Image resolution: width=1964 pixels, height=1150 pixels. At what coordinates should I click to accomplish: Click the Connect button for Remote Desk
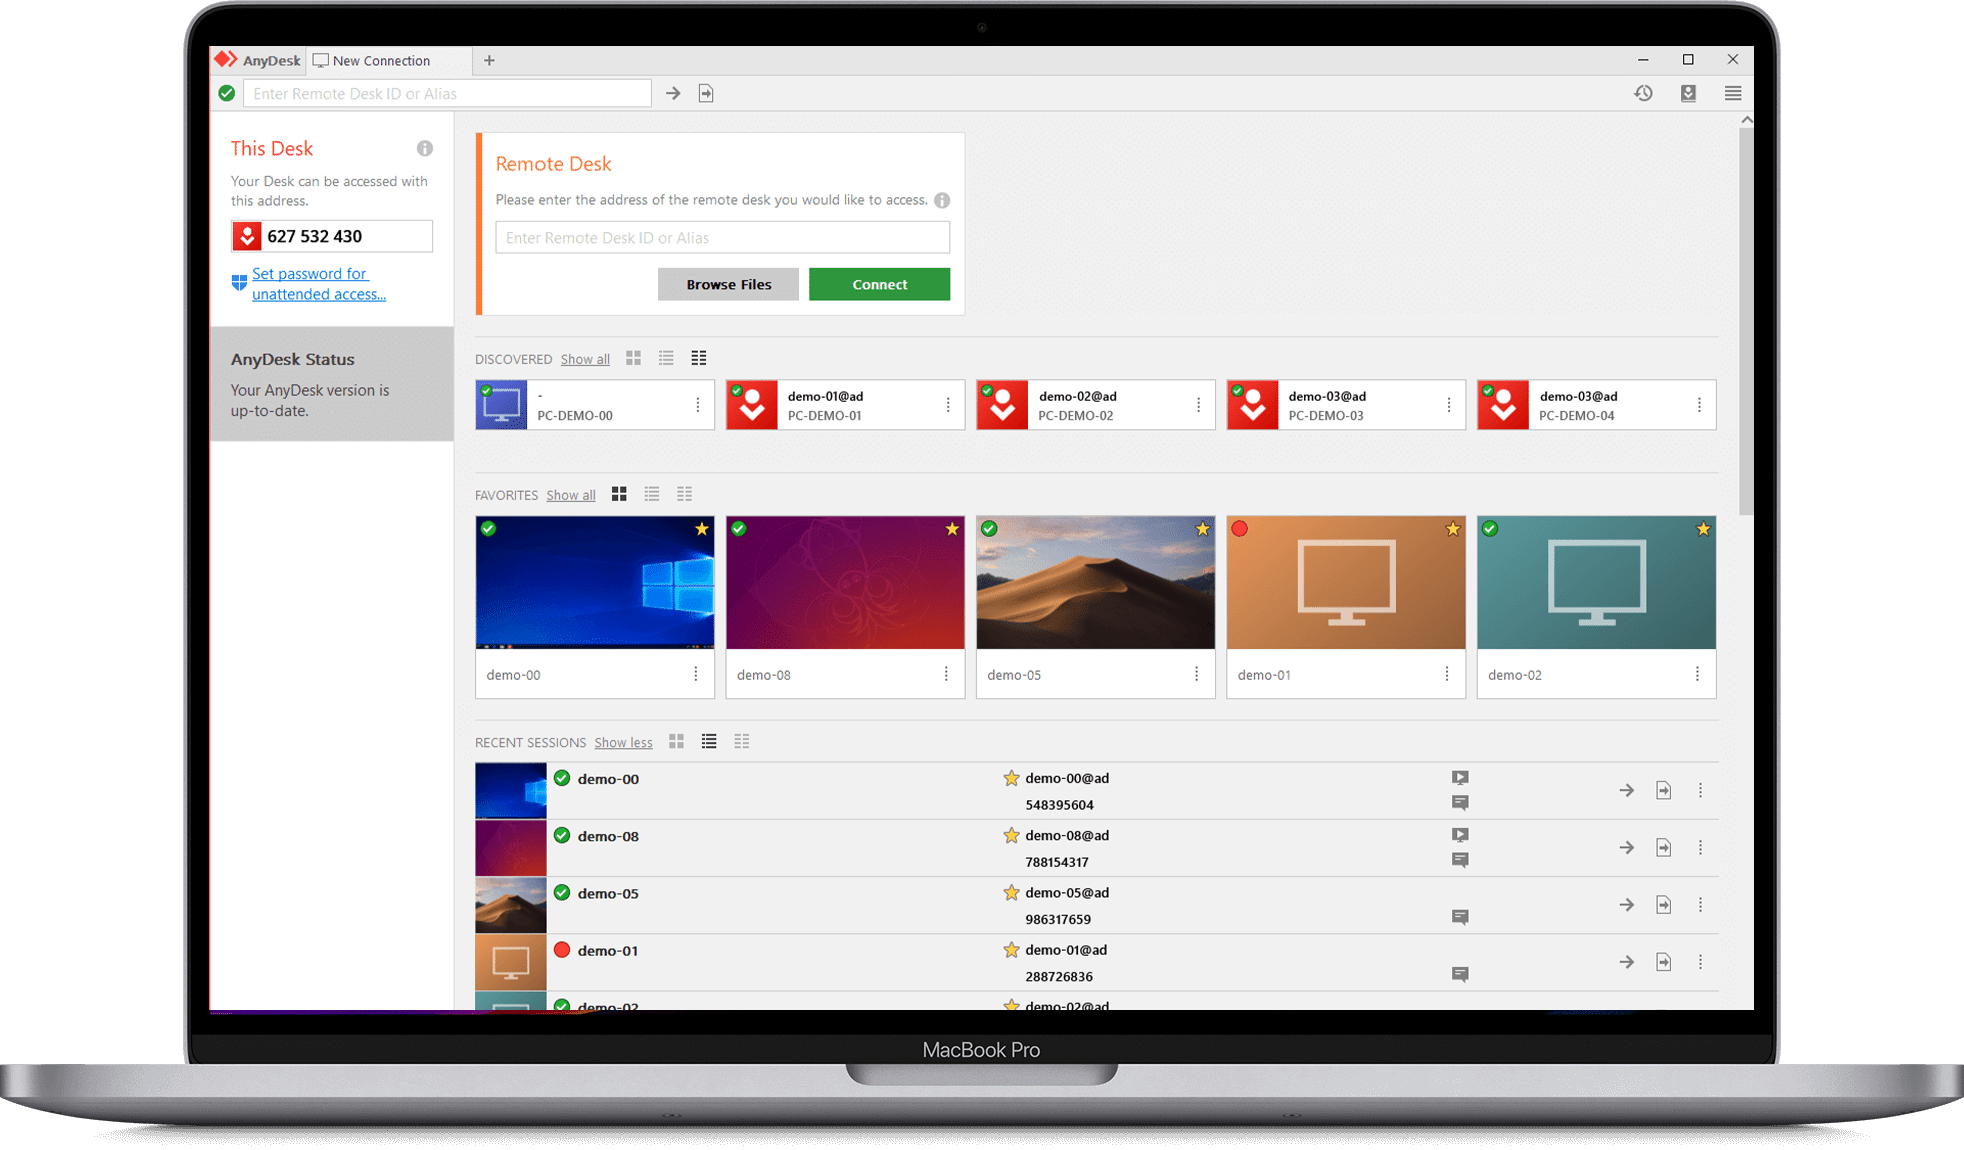tap(877, 283)
